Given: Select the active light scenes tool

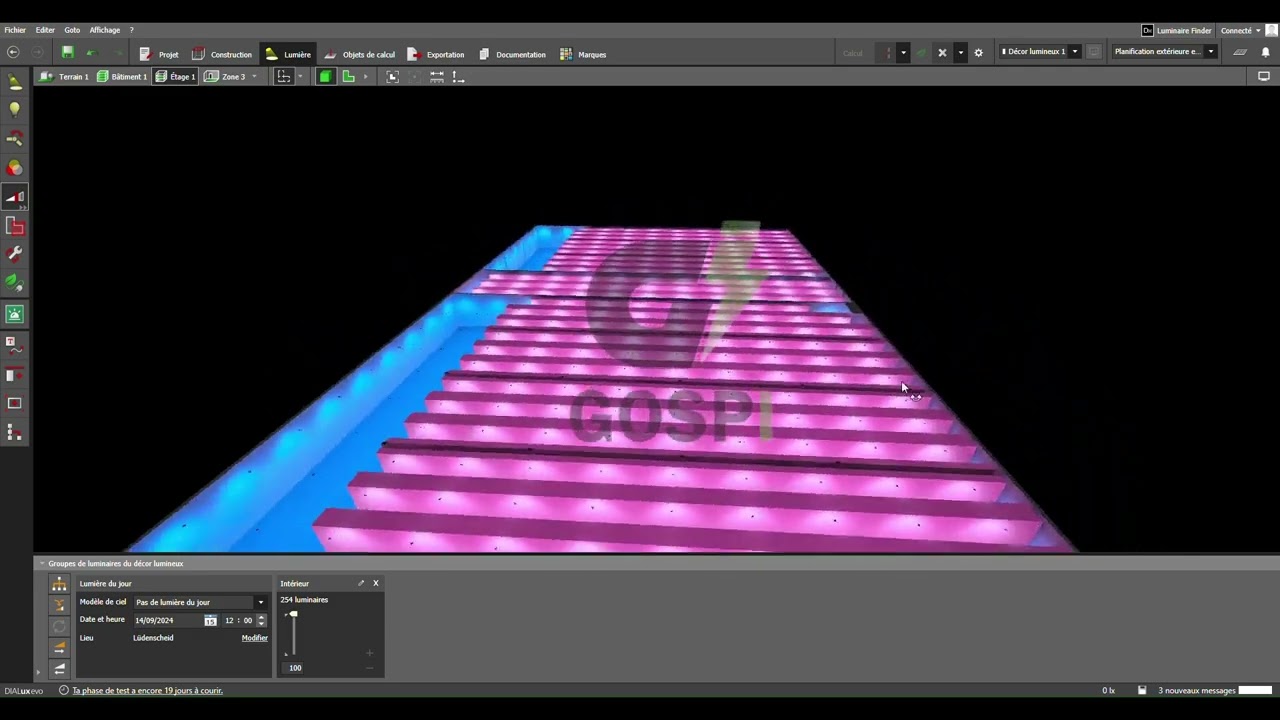Looking at the screenshot, I should click(x=15, y=197).
